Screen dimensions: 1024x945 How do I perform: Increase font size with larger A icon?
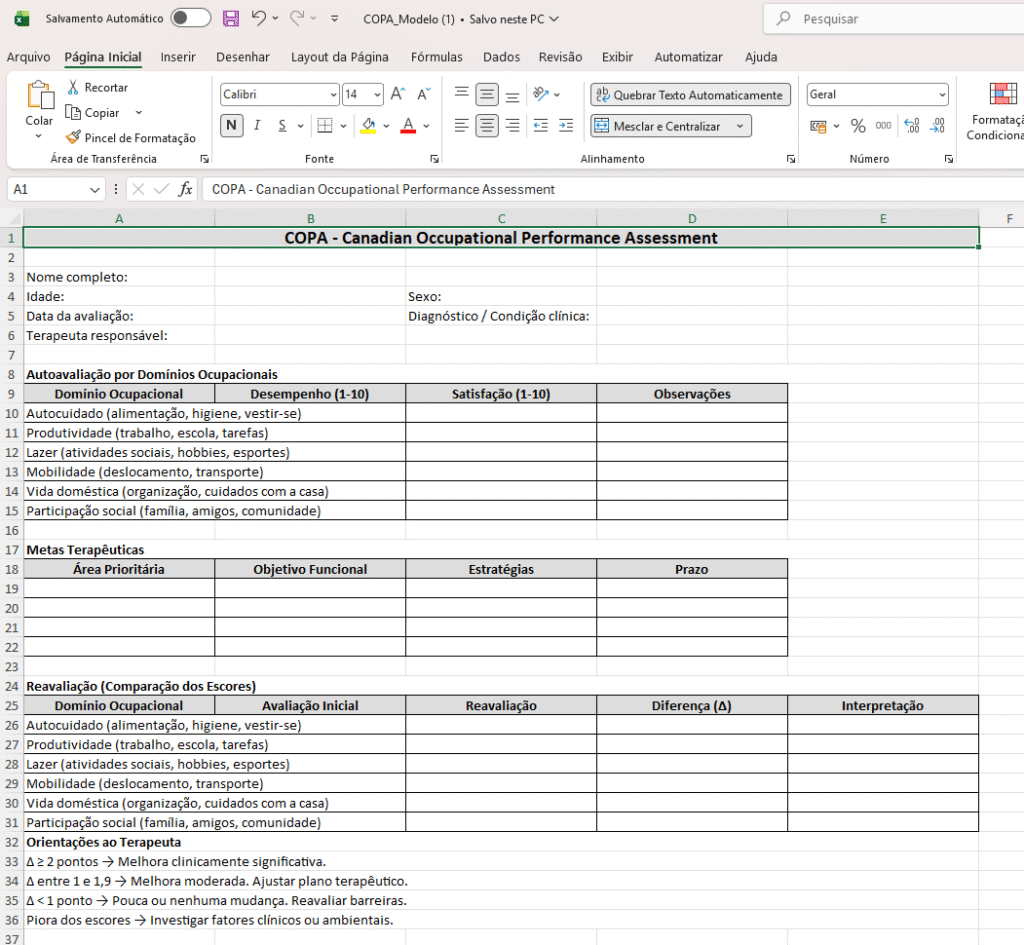point(398,94)
